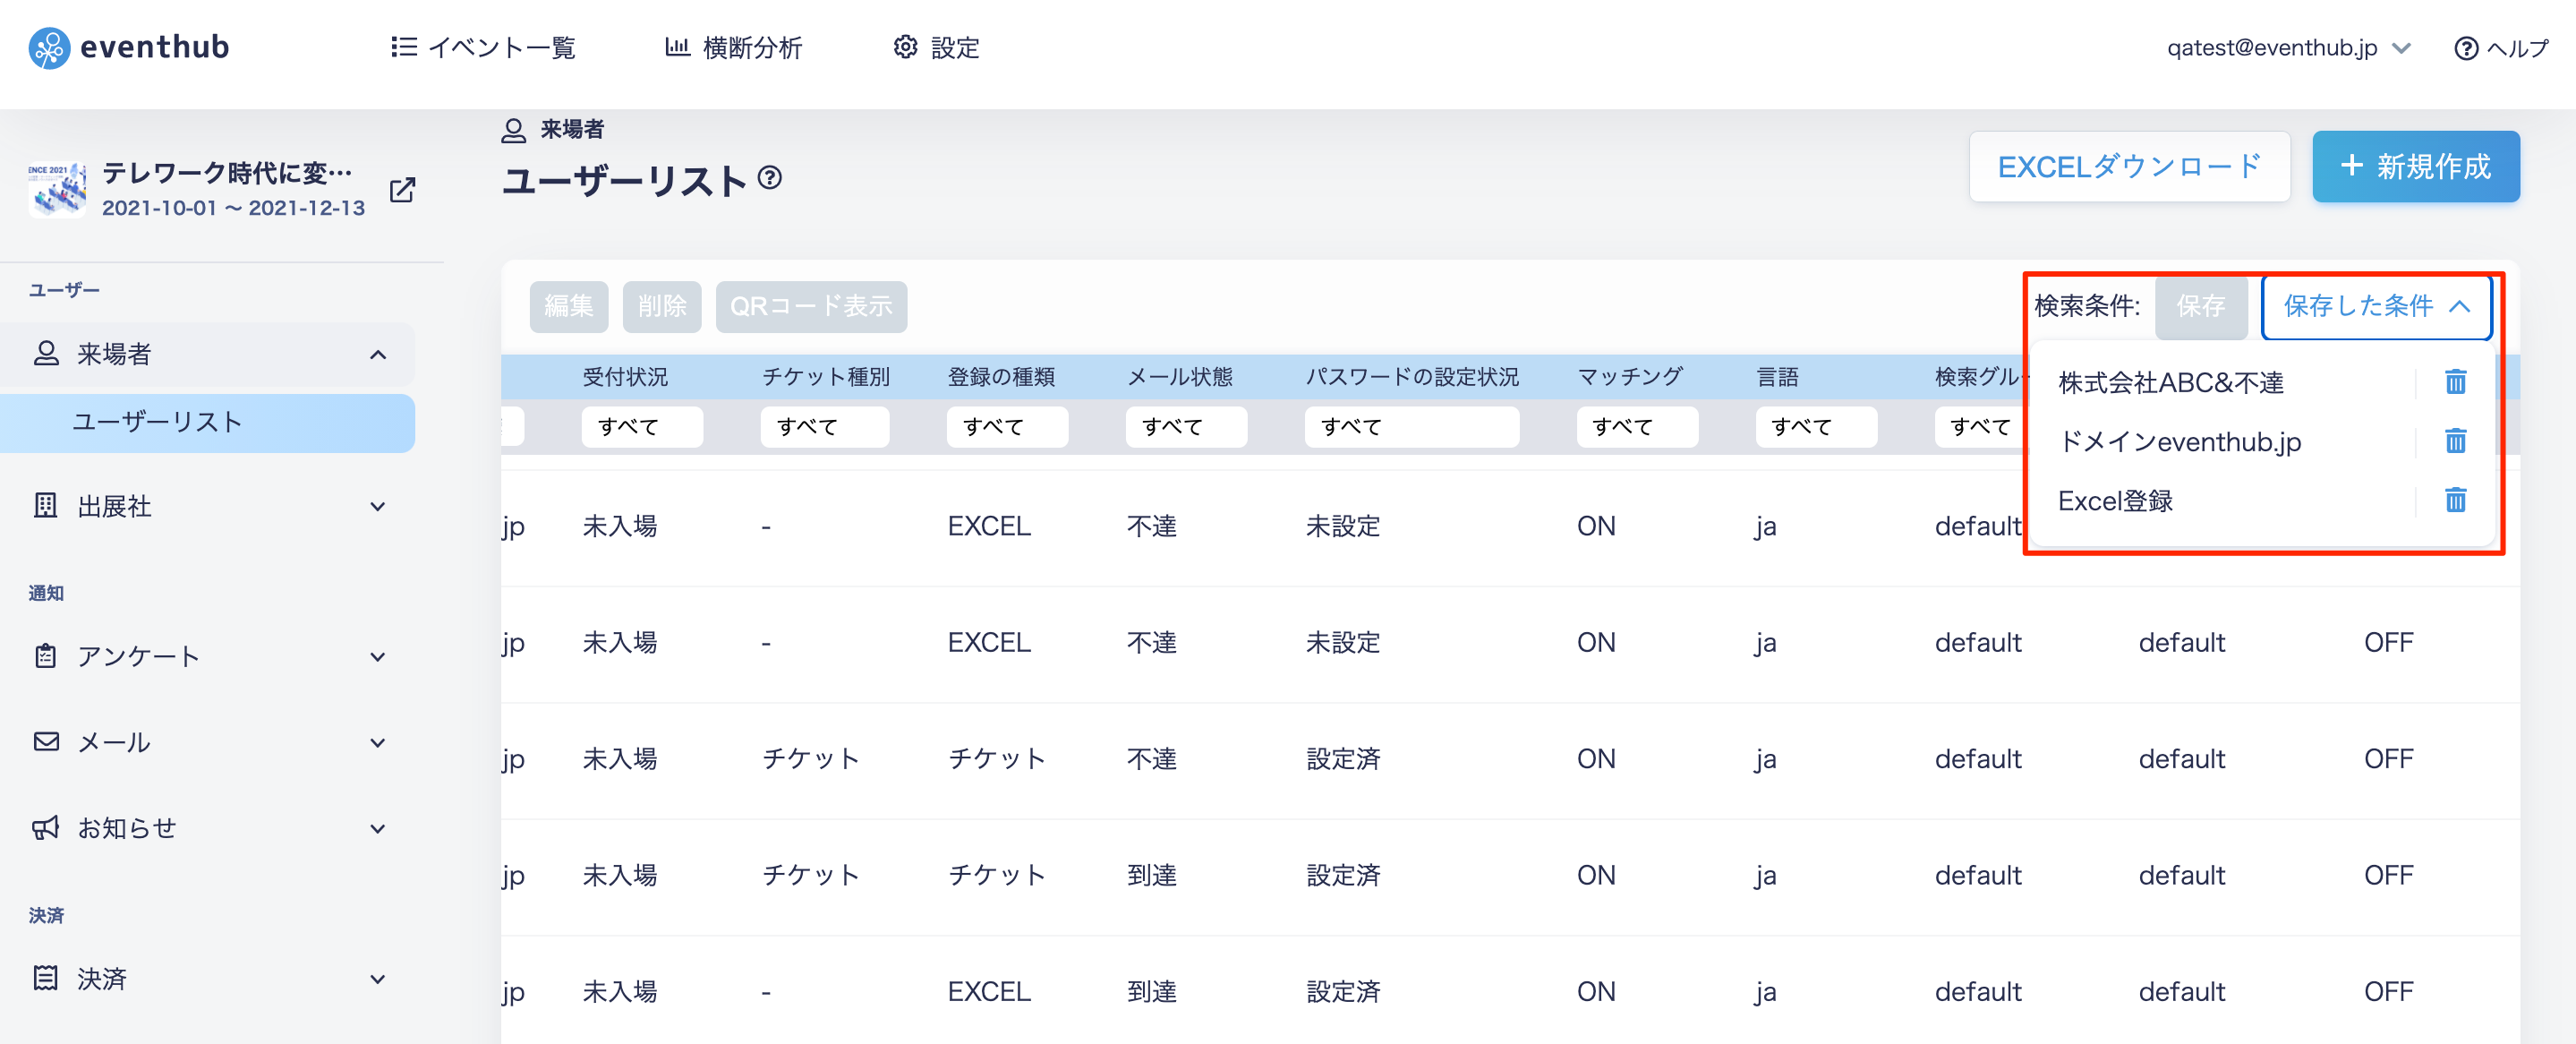Click the 編集 button
This screenshot has width=2576, height=1044.
pos(568,306)
